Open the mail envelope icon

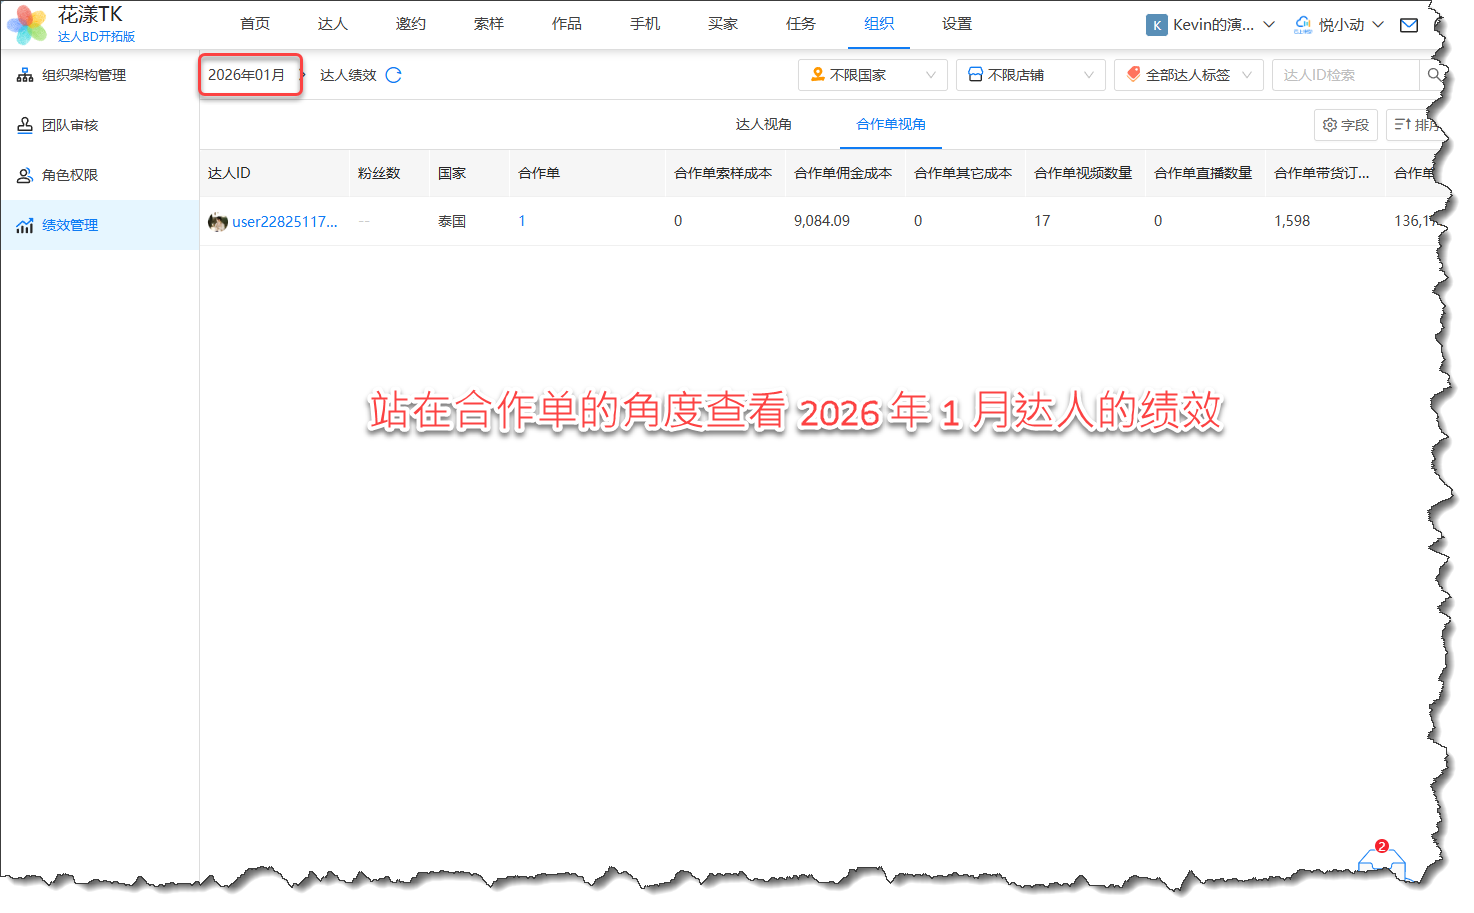coord(1409,25)
